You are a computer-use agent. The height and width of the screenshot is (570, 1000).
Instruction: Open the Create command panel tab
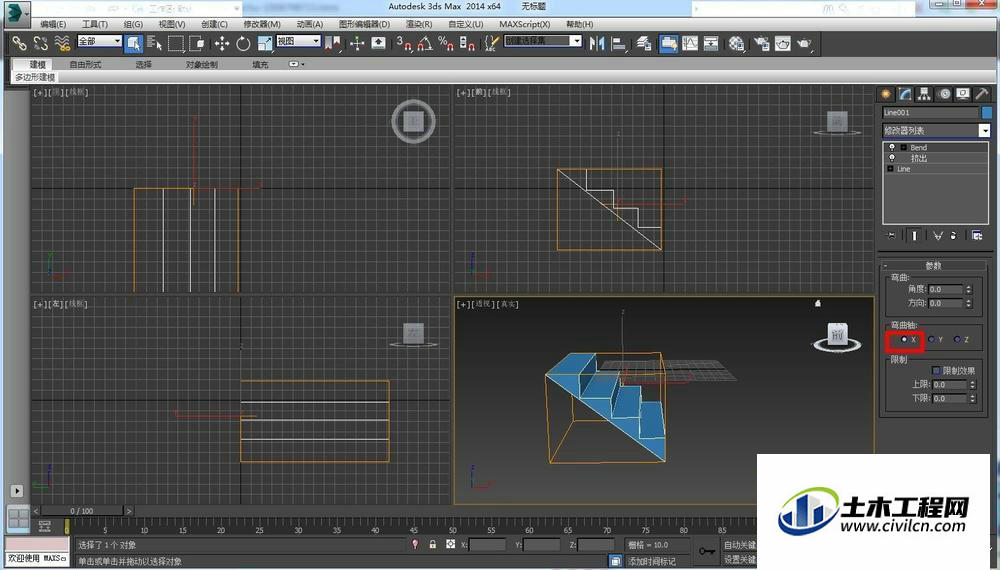[x=886, y=94]
